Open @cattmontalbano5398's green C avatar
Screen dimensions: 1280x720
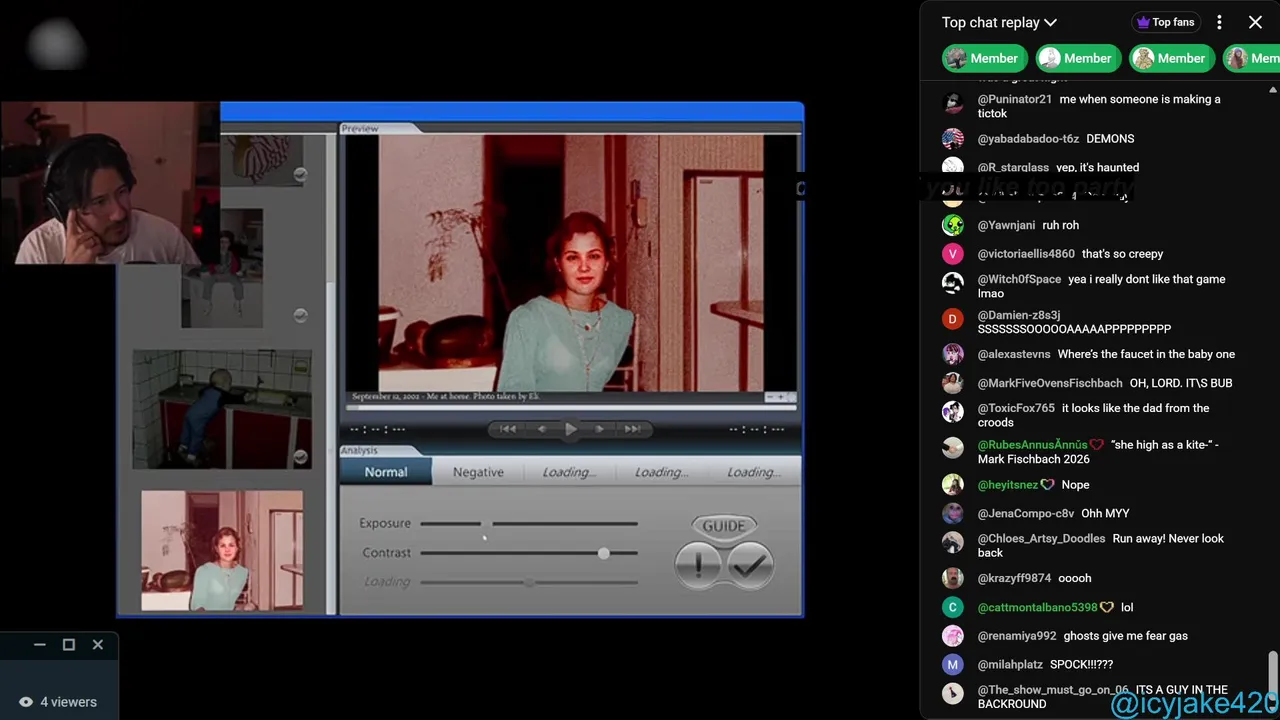point(953,607)
